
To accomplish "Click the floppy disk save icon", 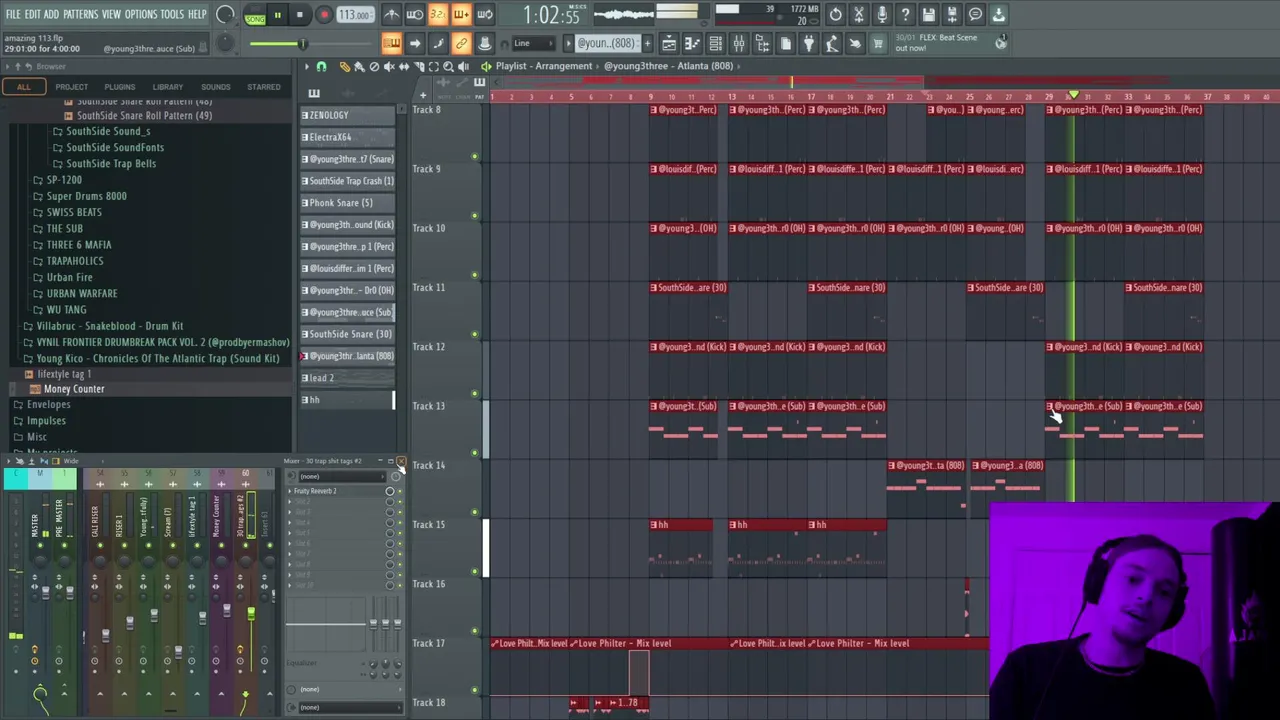I will pyautogui.click(x=929, y=15).
